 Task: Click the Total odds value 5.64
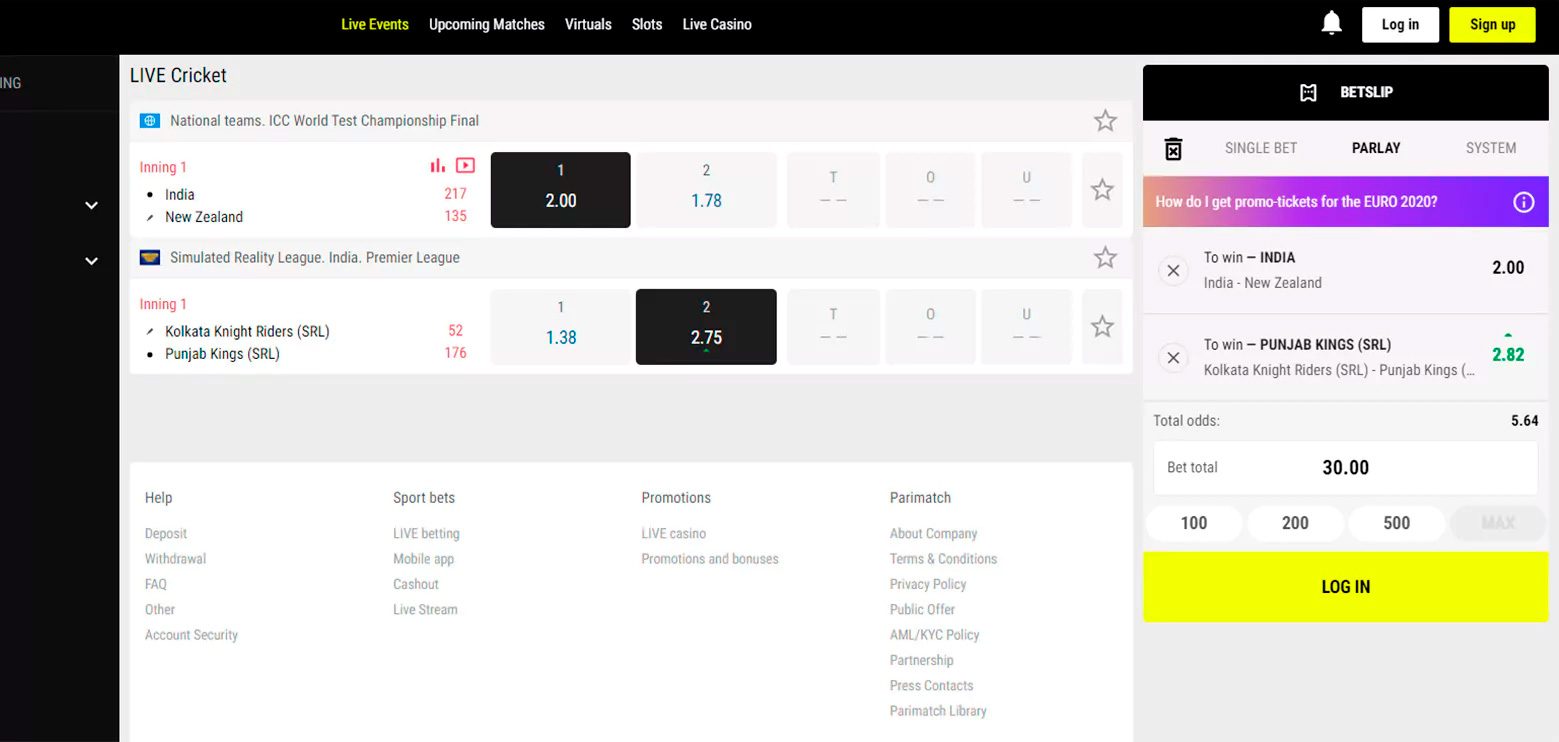(1524, 421)
